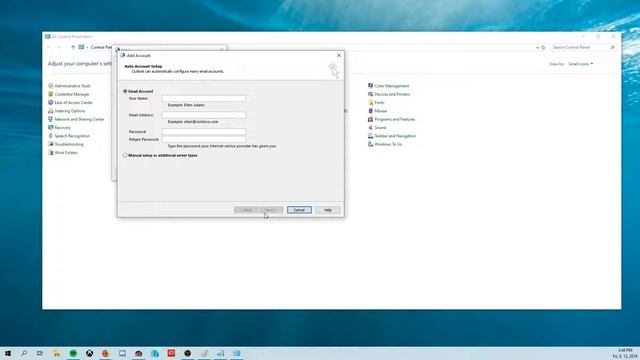Image resolution: width=640 pixels, height=360 pixels.
Task: Open taskbar search magnifier
Action: 24,353
